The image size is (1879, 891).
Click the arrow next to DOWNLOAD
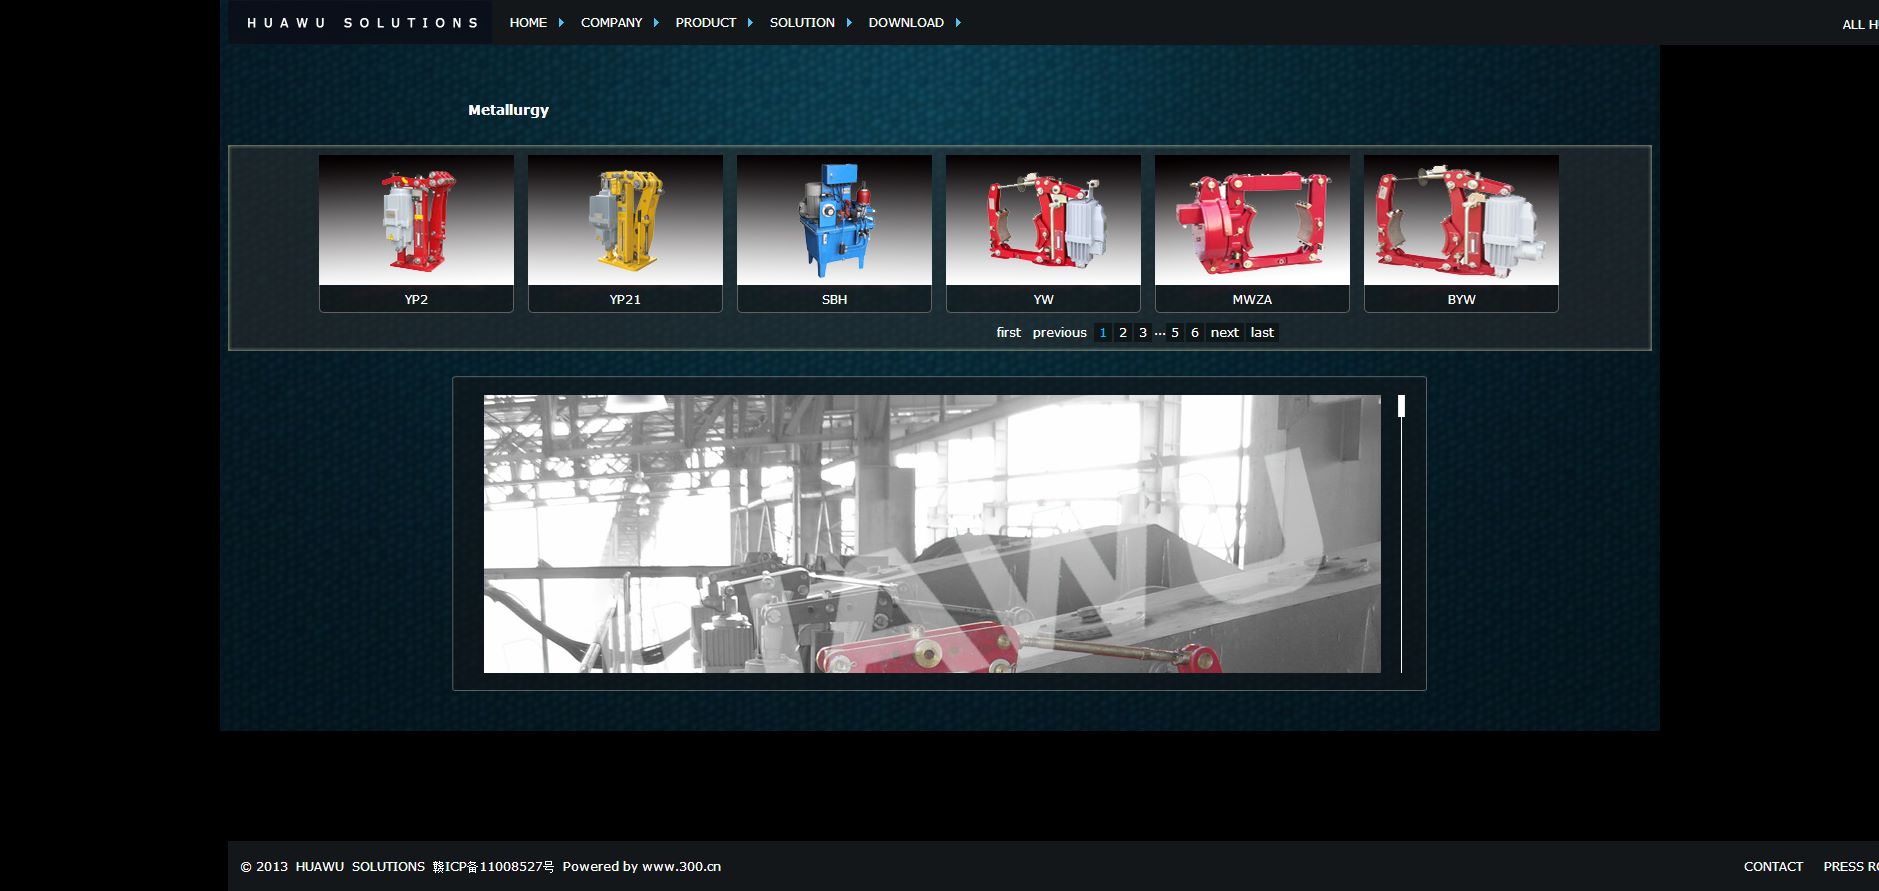(x=958, y=22)
